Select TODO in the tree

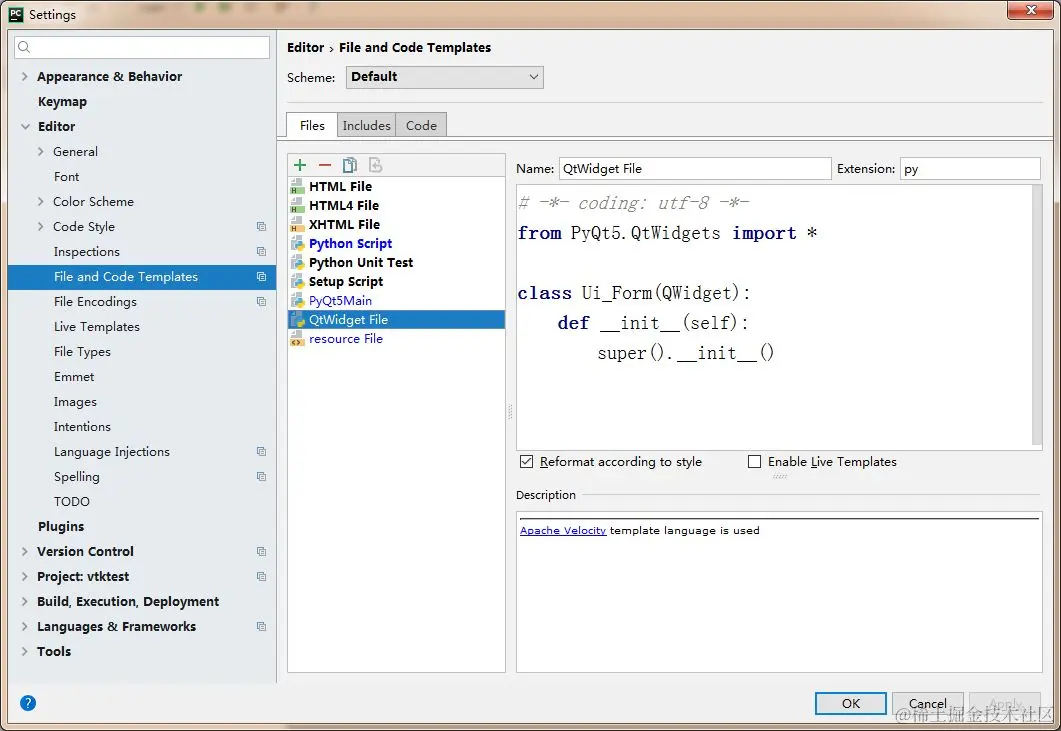(x=72, y=502)
